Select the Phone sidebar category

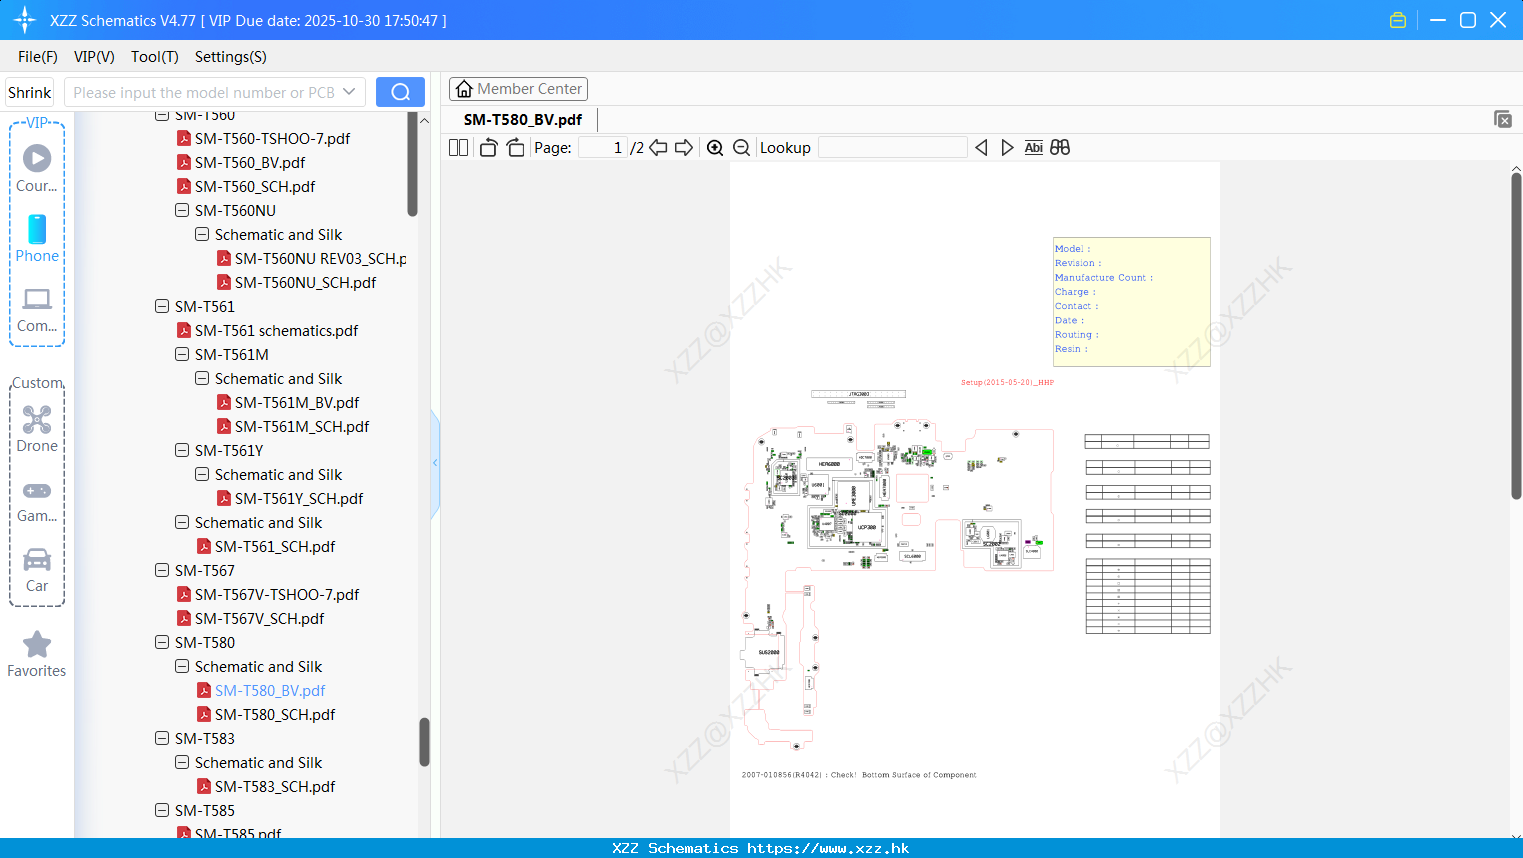(37, 239)
